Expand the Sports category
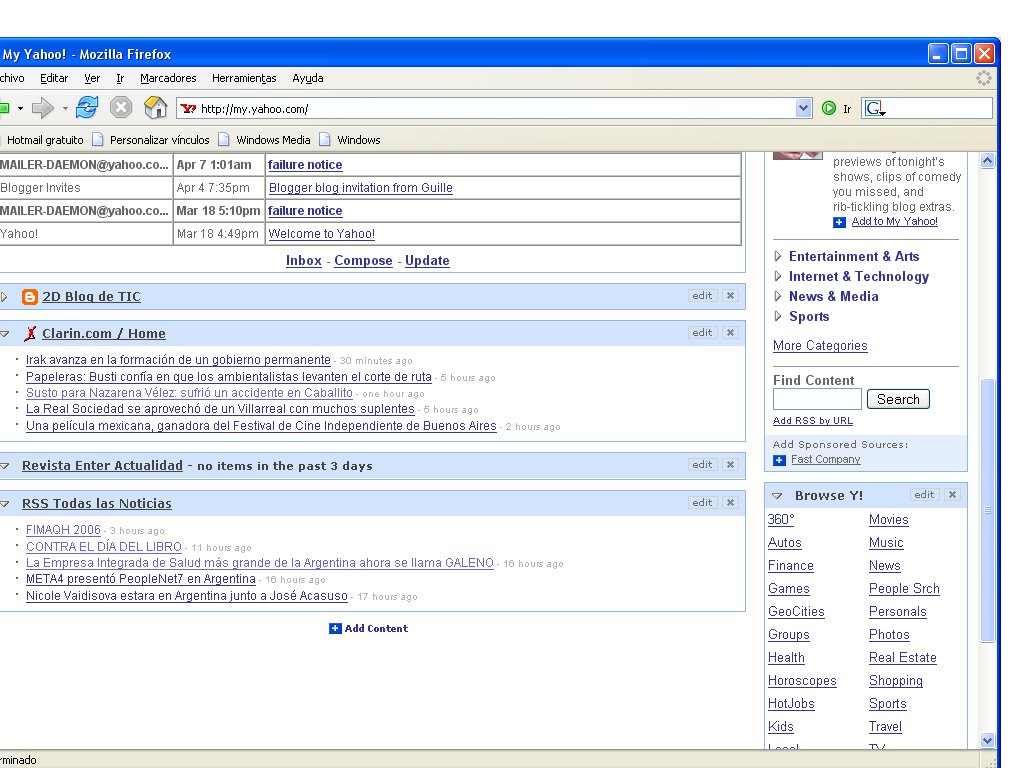 click(x=778, y=317)
